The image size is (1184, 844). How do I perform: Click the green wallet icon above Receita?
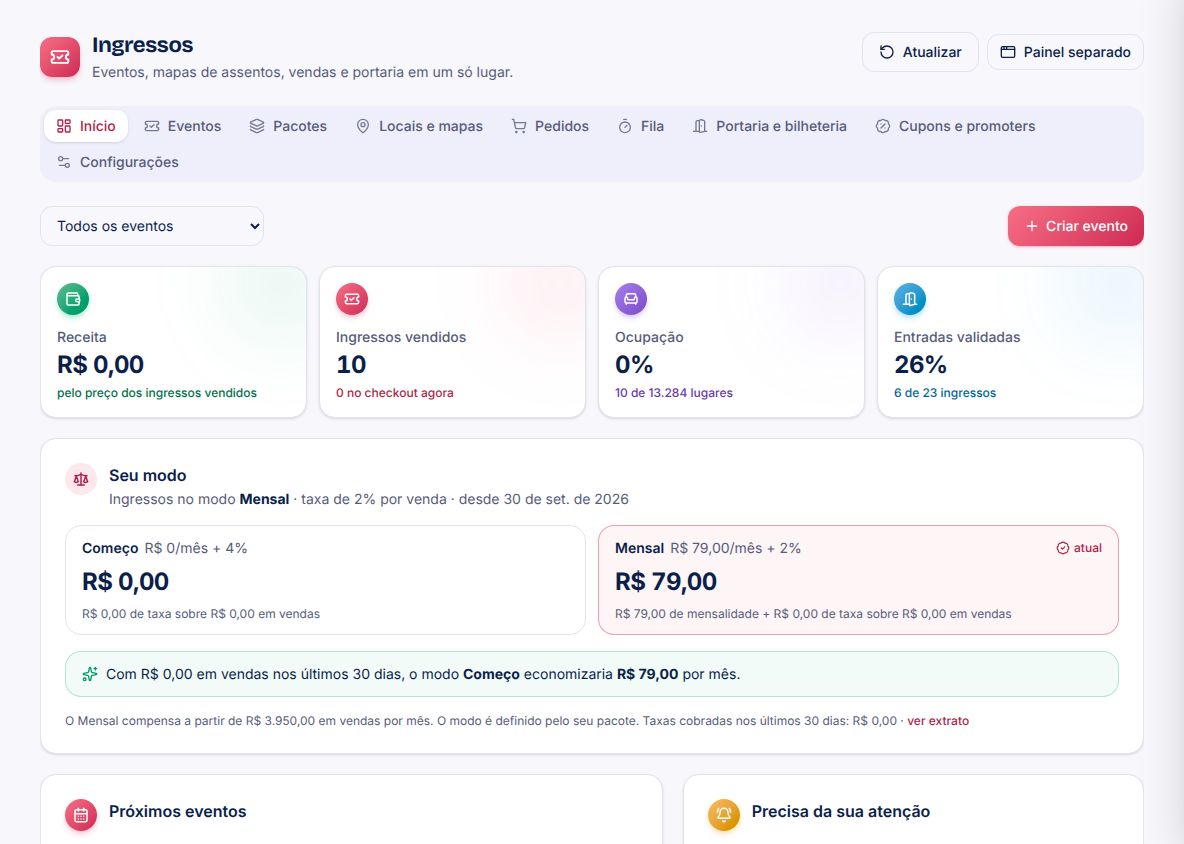click(73, 299)
